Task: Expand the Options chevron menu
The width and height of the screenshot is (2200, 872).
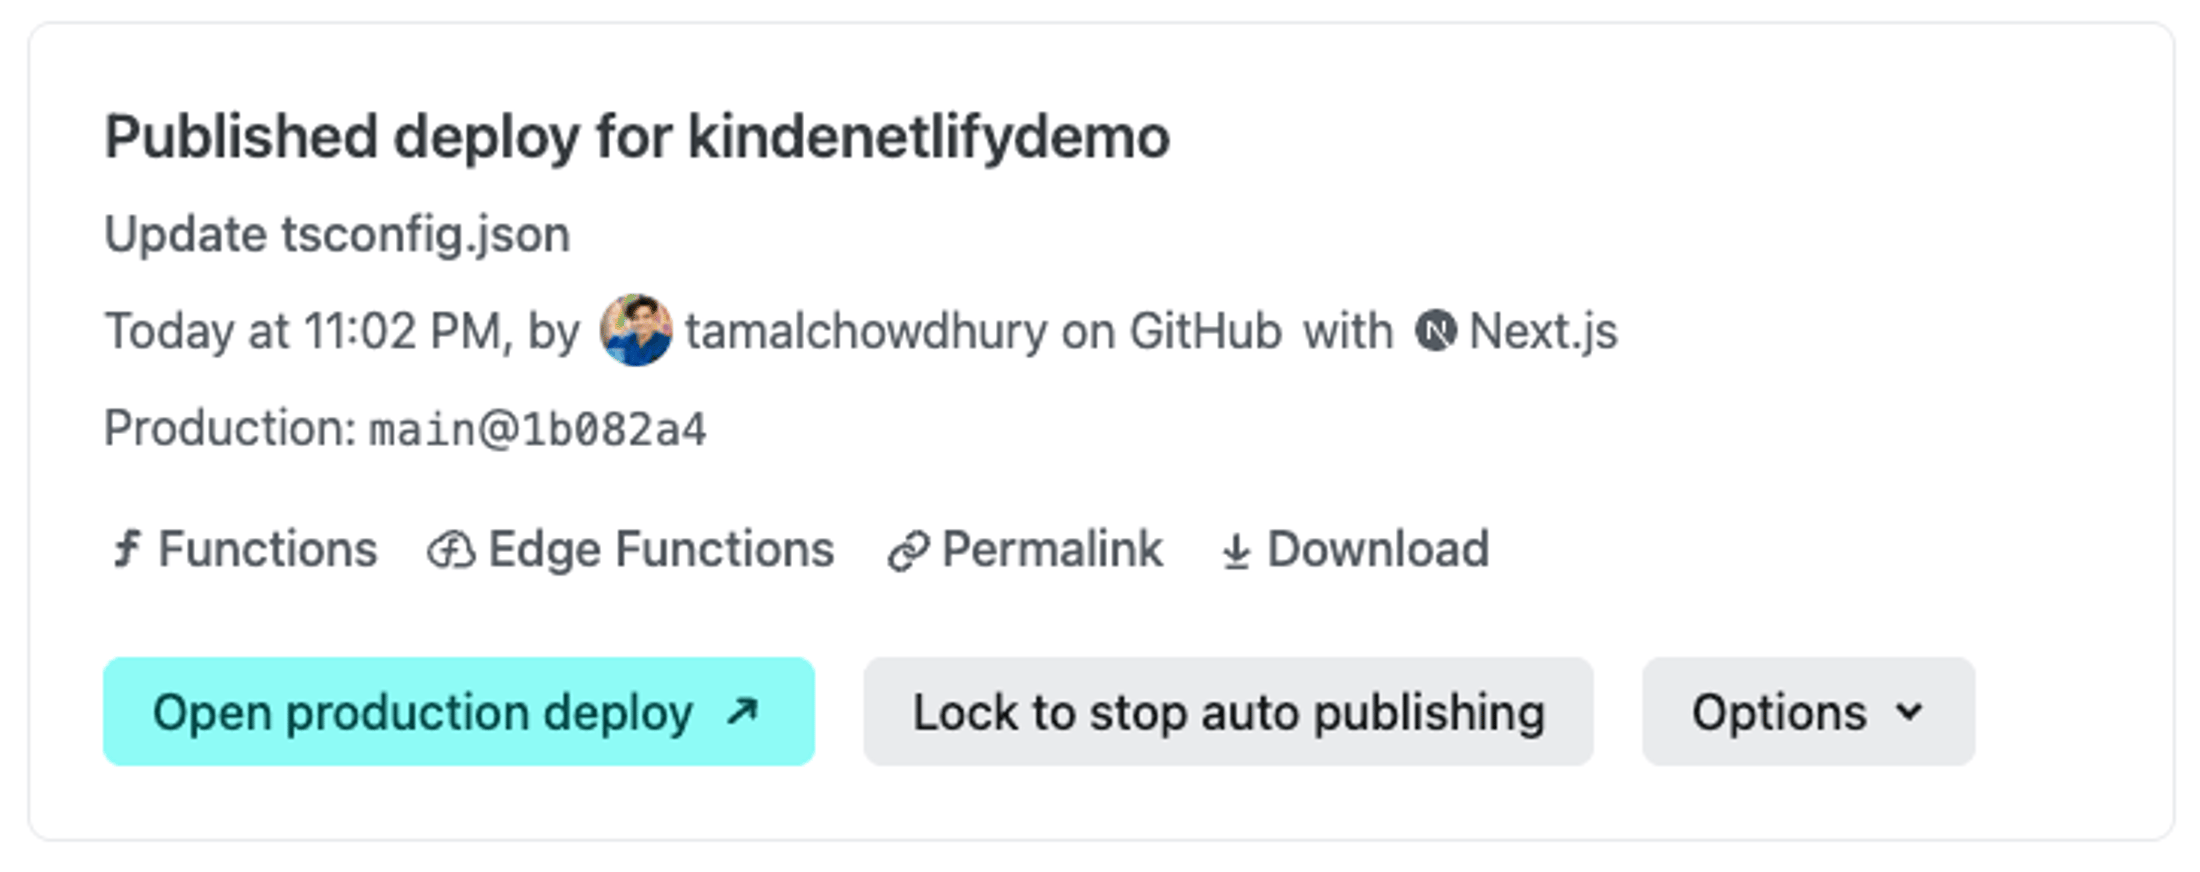Action: click(1908, 711)
